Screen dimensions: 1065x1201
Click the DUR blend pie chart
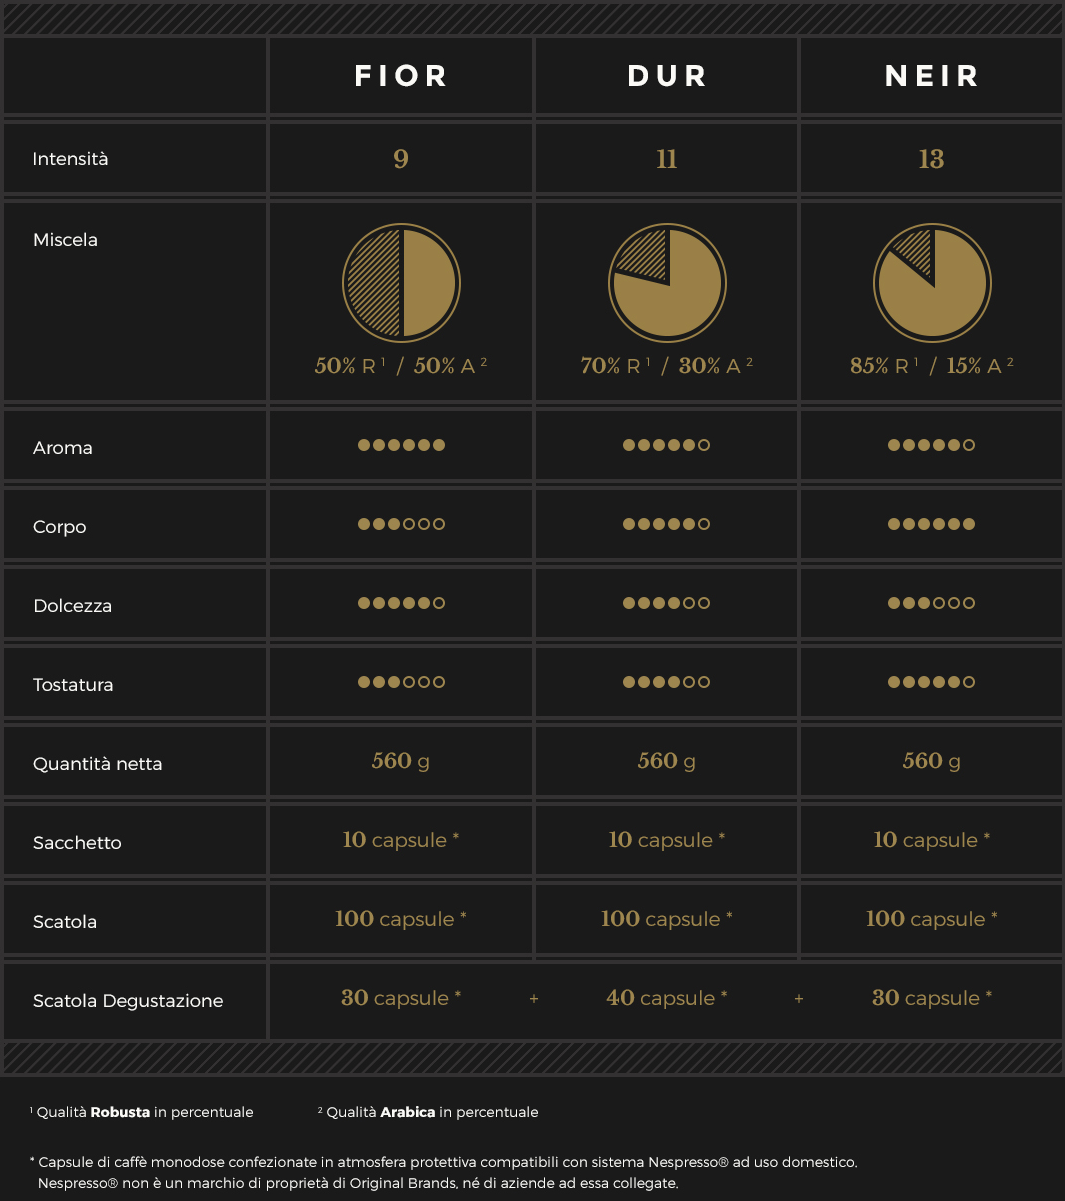(667, 282)
